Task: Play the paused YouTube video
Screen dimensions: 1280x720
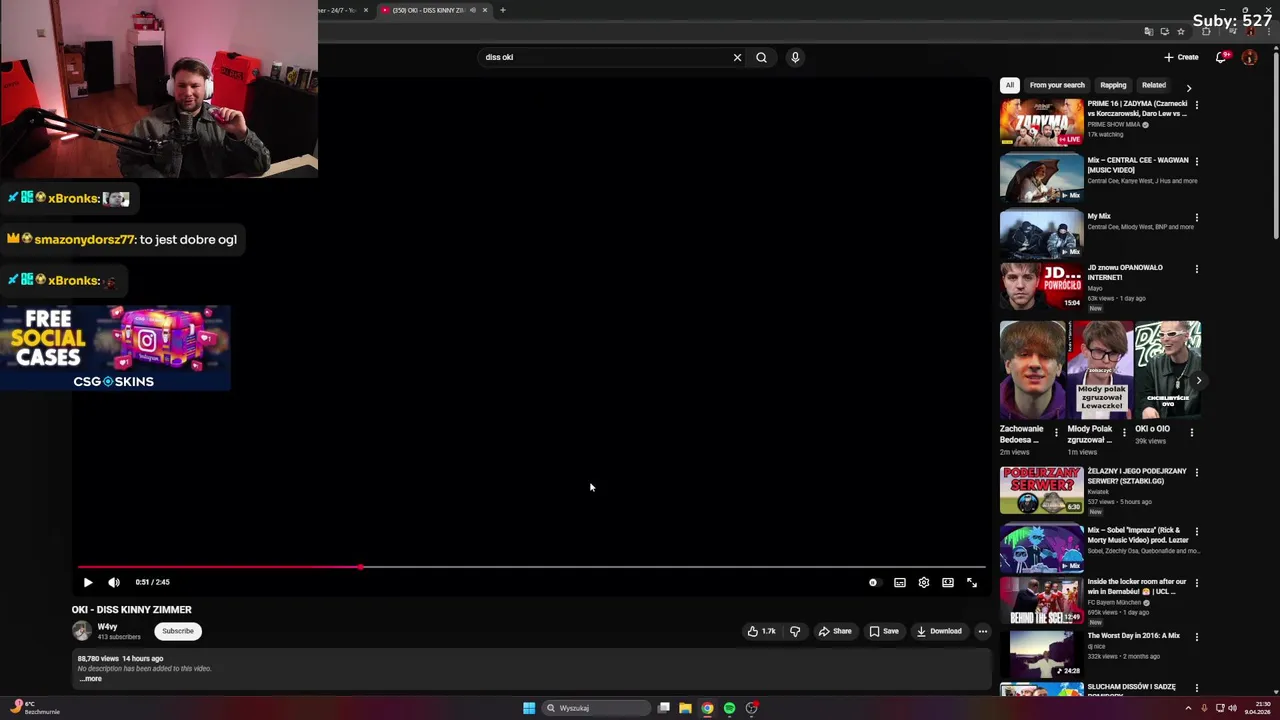Action: 88,582
